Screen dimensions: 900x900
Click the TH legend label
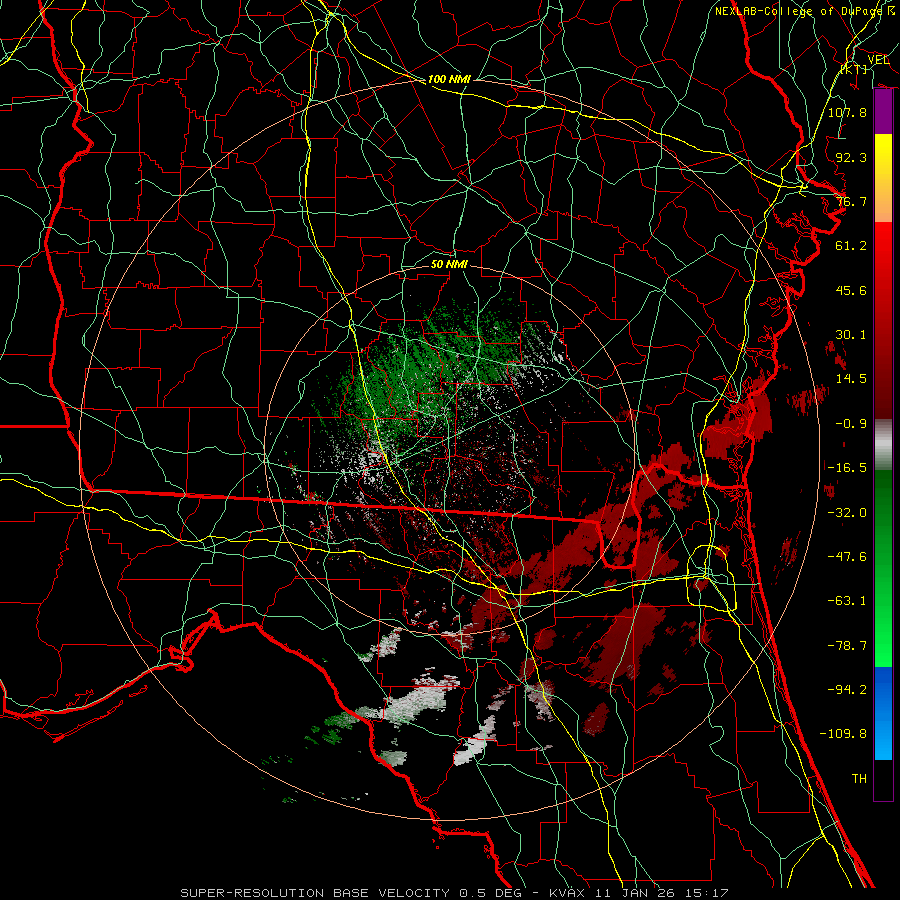coord(859,779)
